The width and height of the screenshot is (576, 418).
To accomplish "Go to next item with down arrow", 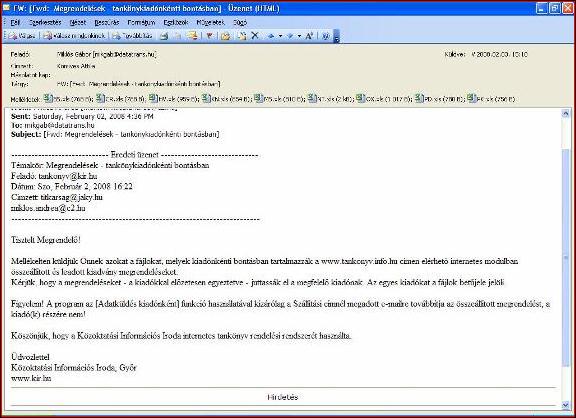I will (290, 36).
